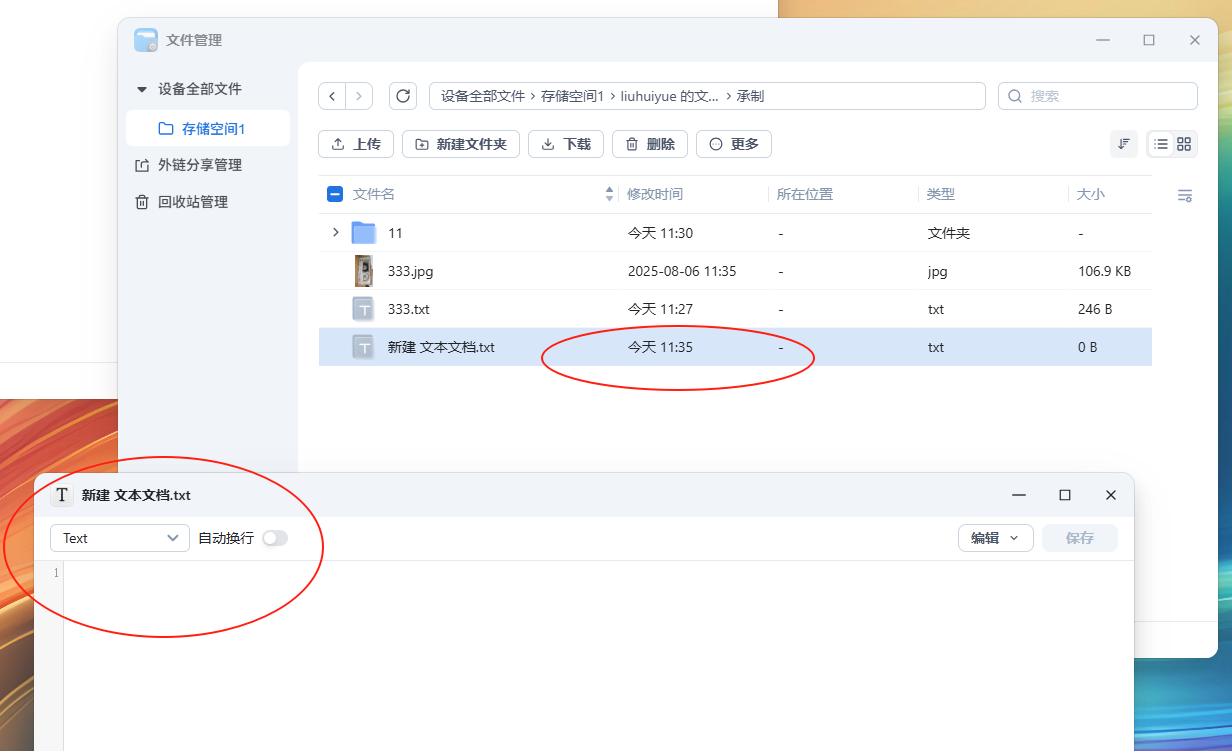This screenshot has width=1232, height=751.
Task: Close the 文件管理 window
Action: (1195, 40)
